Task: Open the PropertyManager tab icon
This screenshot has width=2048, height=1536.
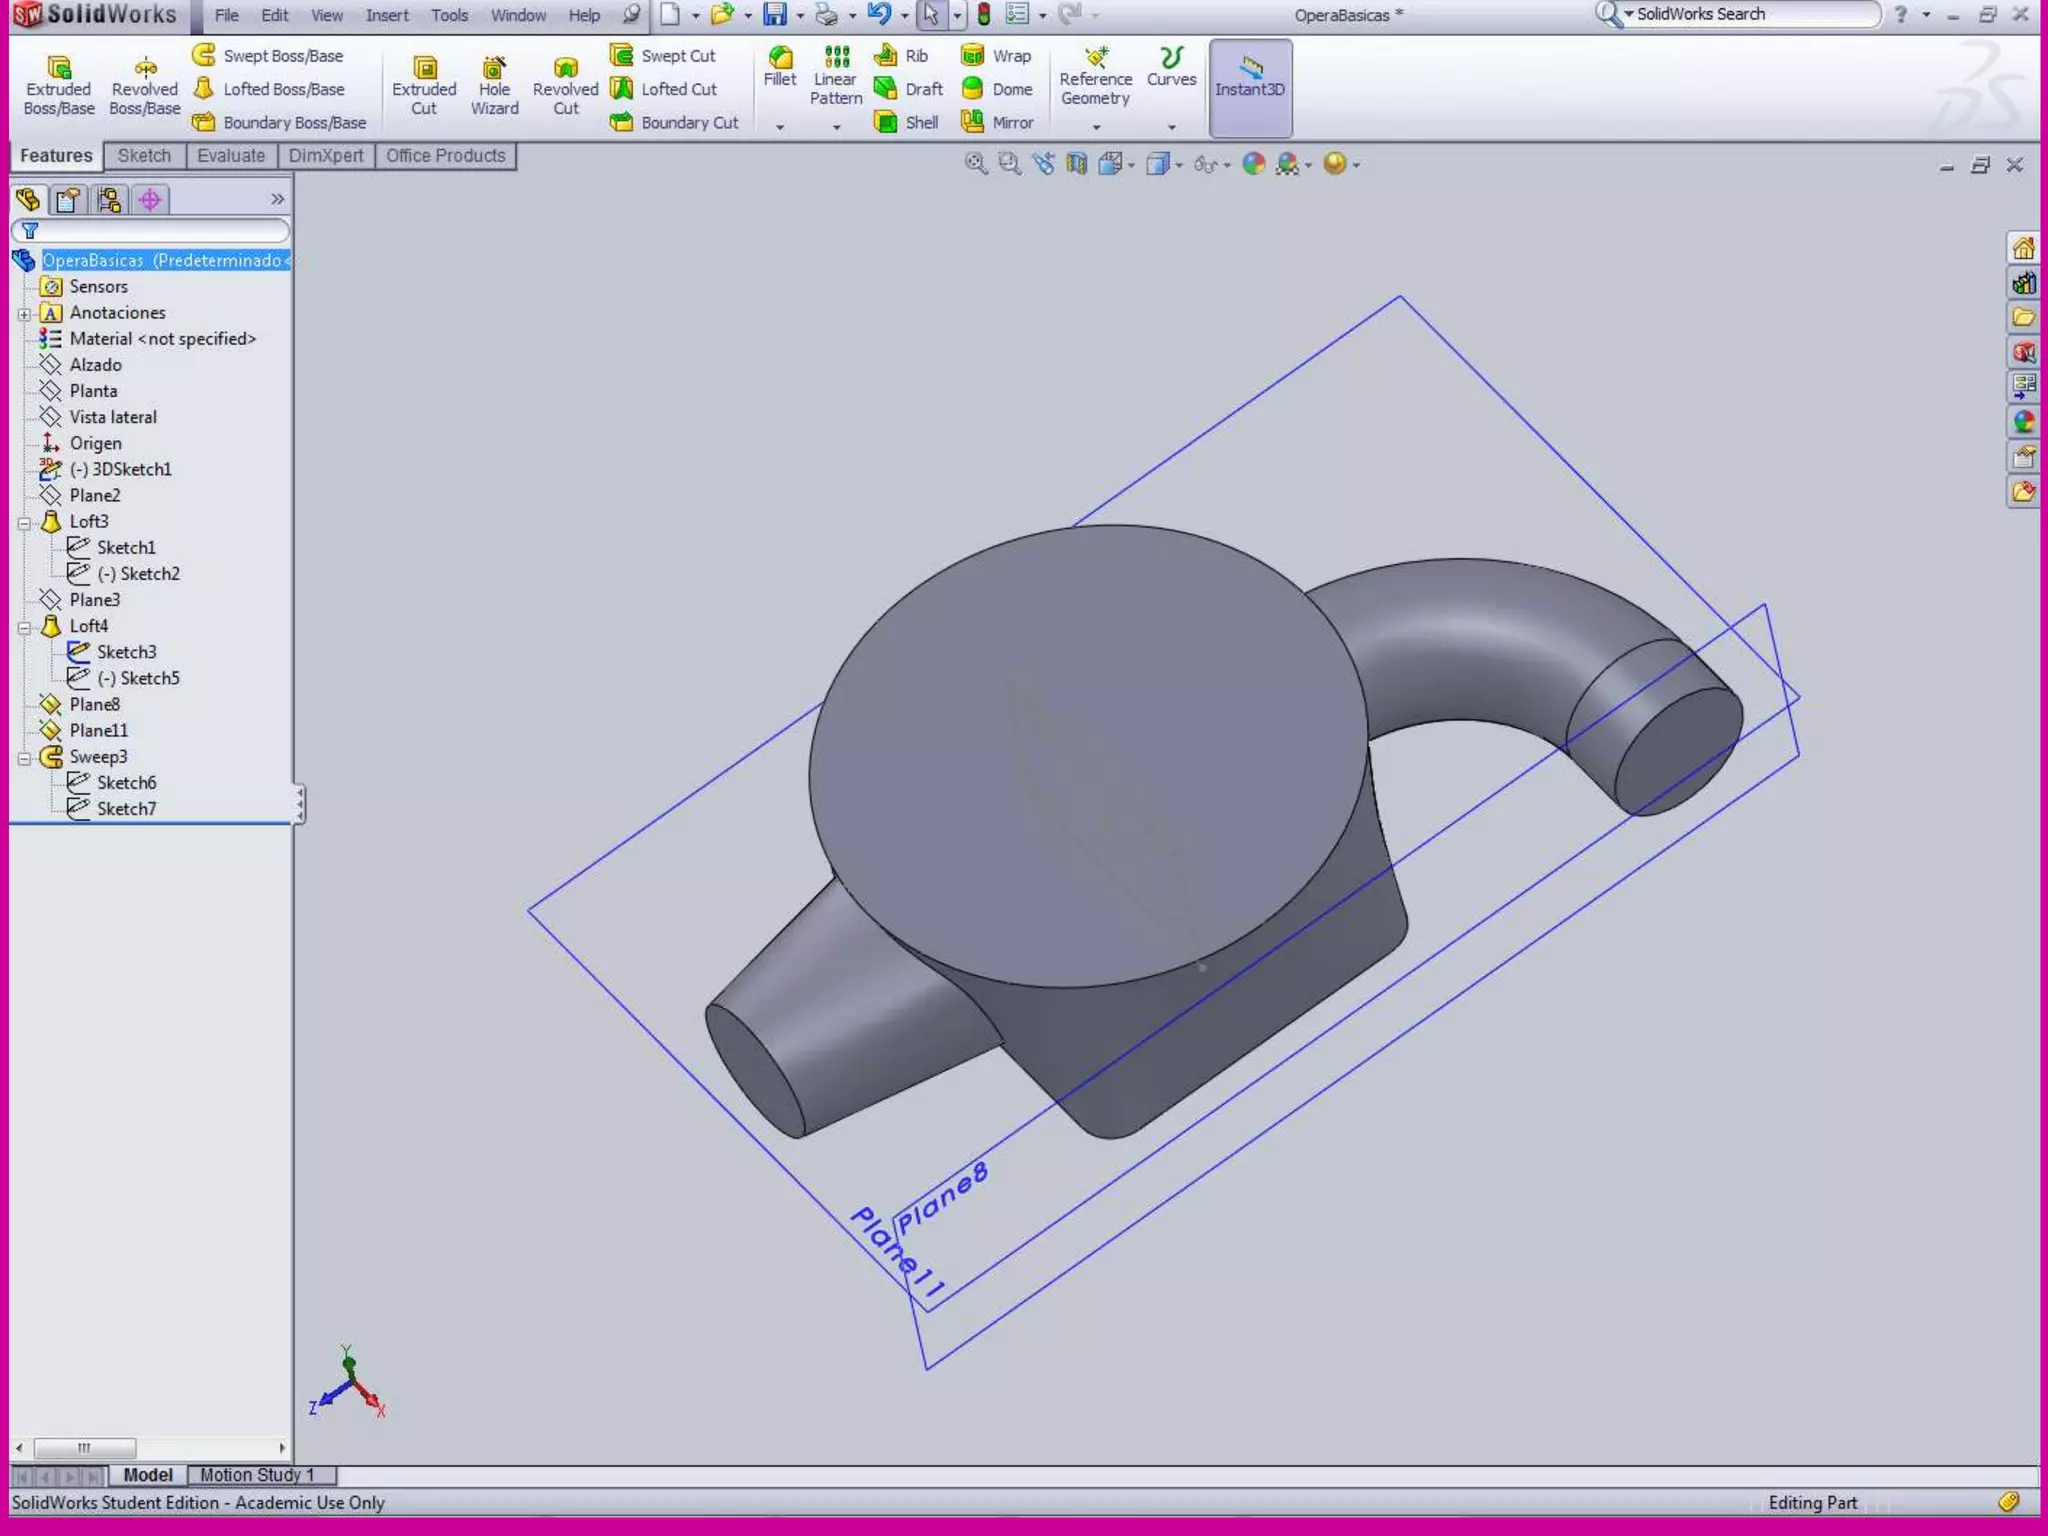Action: (68, 200)
